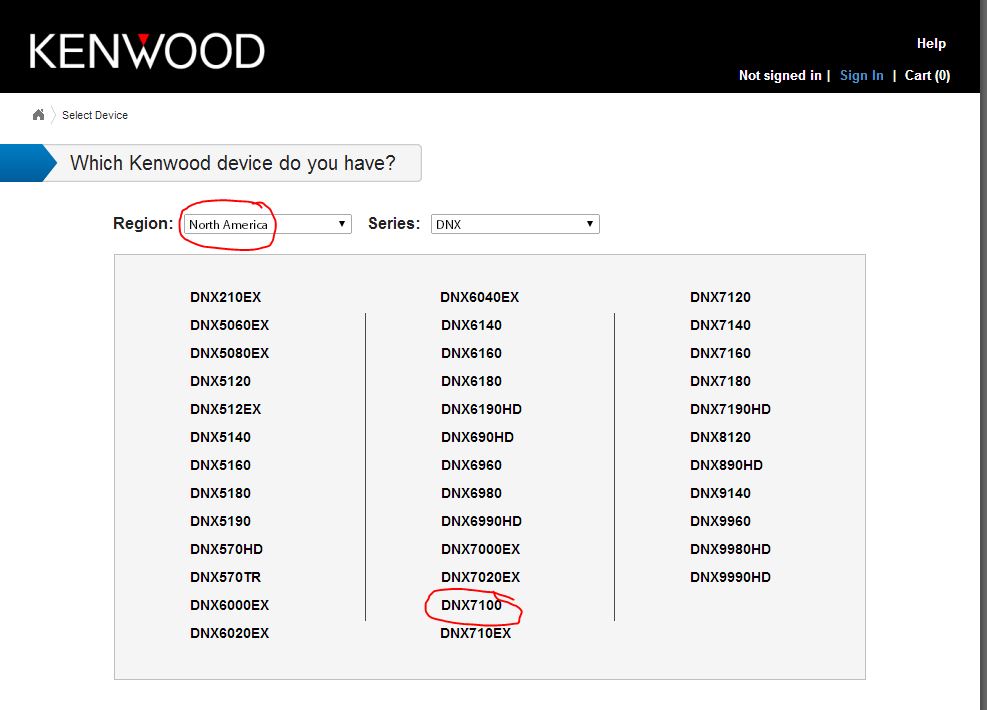Screen dimensions: 987x710
Task: Open the Region dropdown
Action: (268, 224)
